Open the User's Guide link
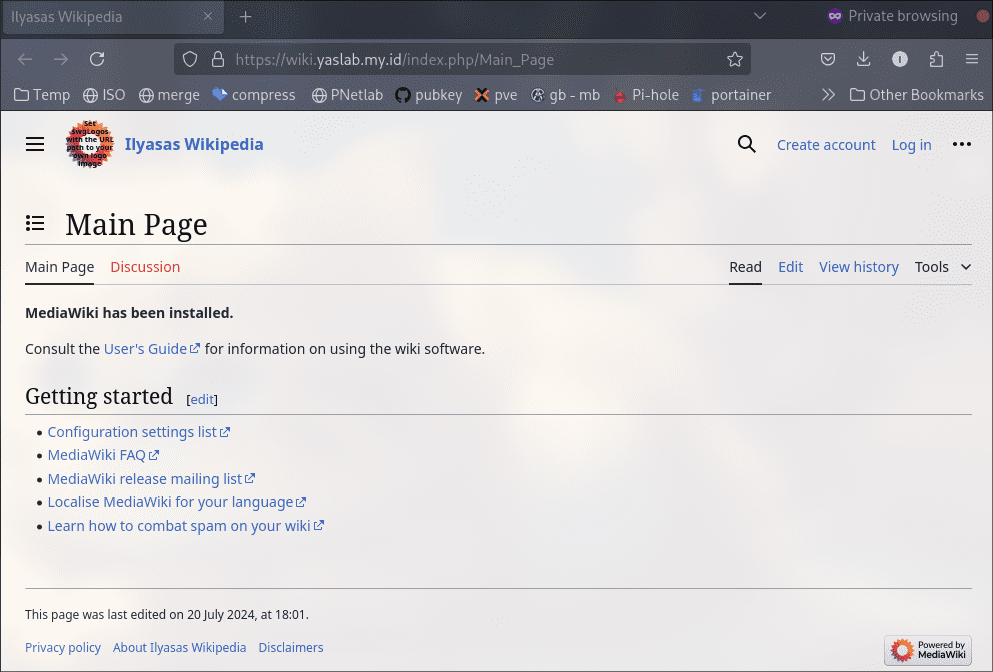This screenshot has height=672, width=993. coord(151,349)
